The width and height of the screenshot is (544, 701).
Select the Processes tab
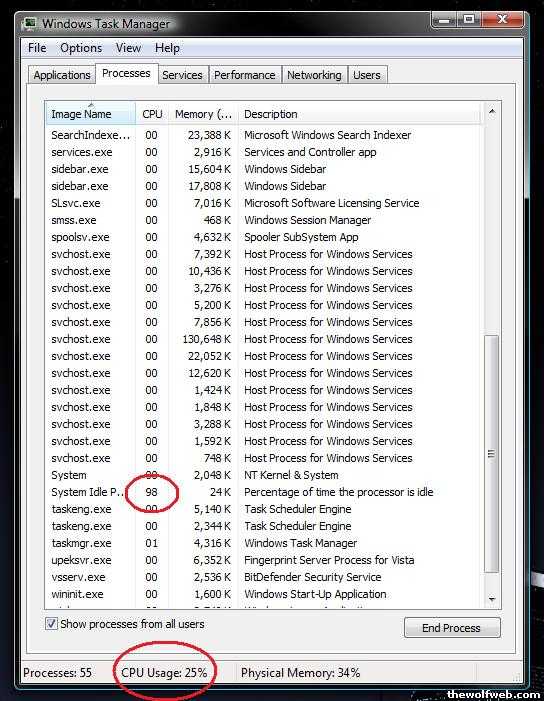coord(126,73)
